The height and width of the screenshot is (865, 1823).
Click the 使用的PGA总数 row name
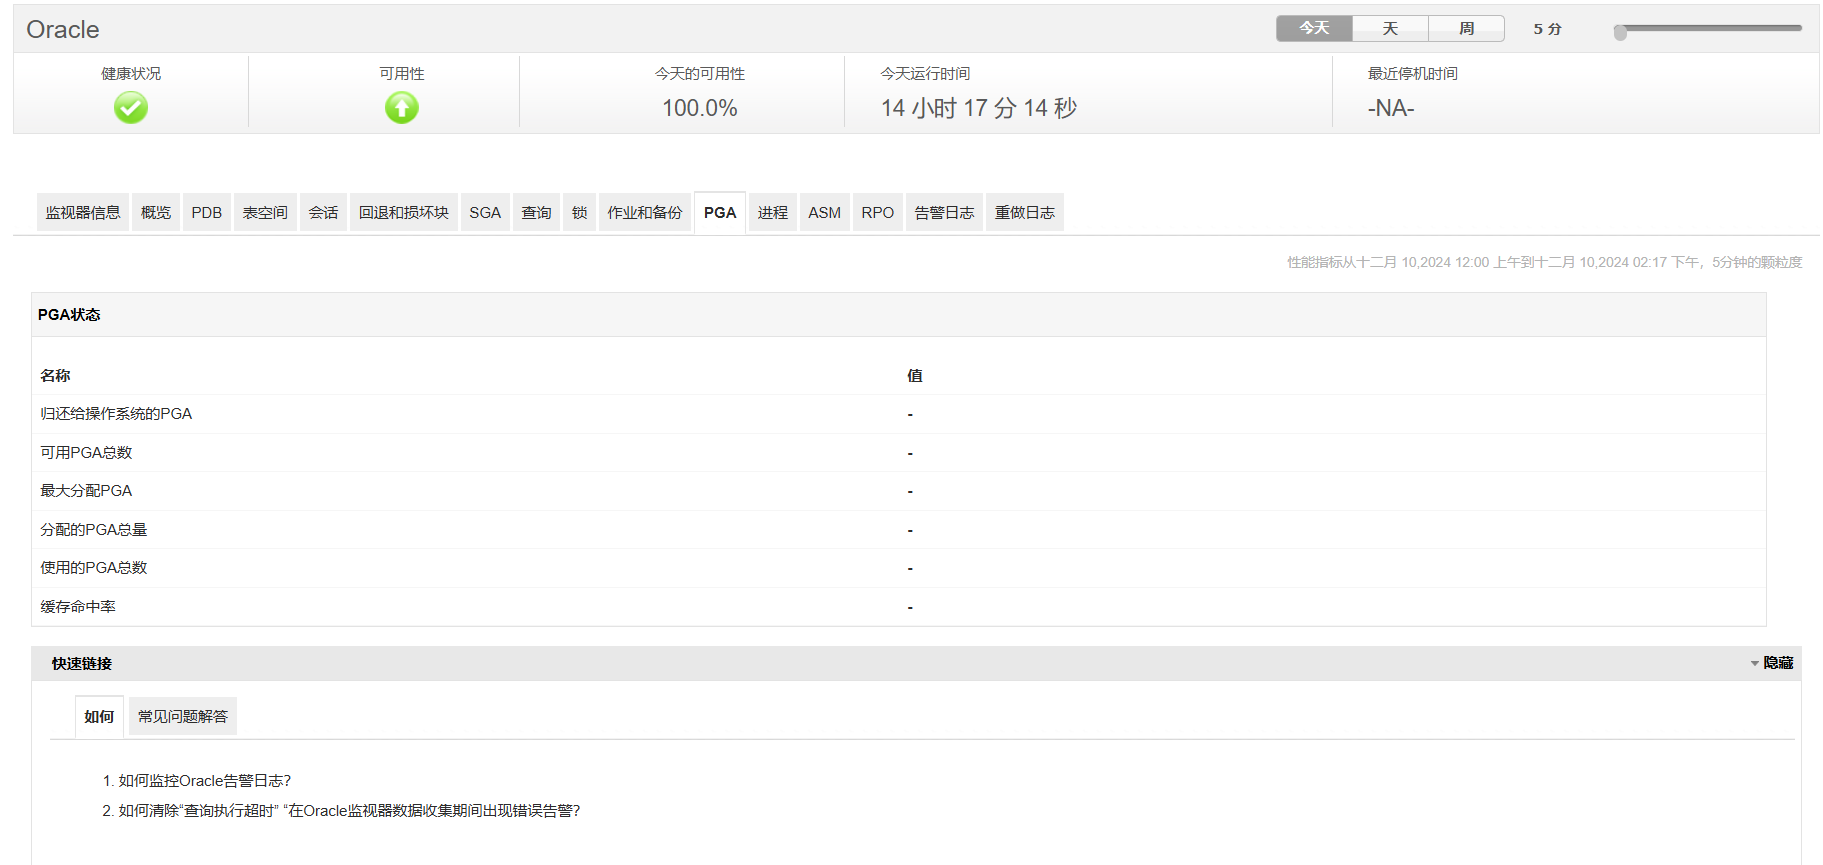[x=94, y=568]
